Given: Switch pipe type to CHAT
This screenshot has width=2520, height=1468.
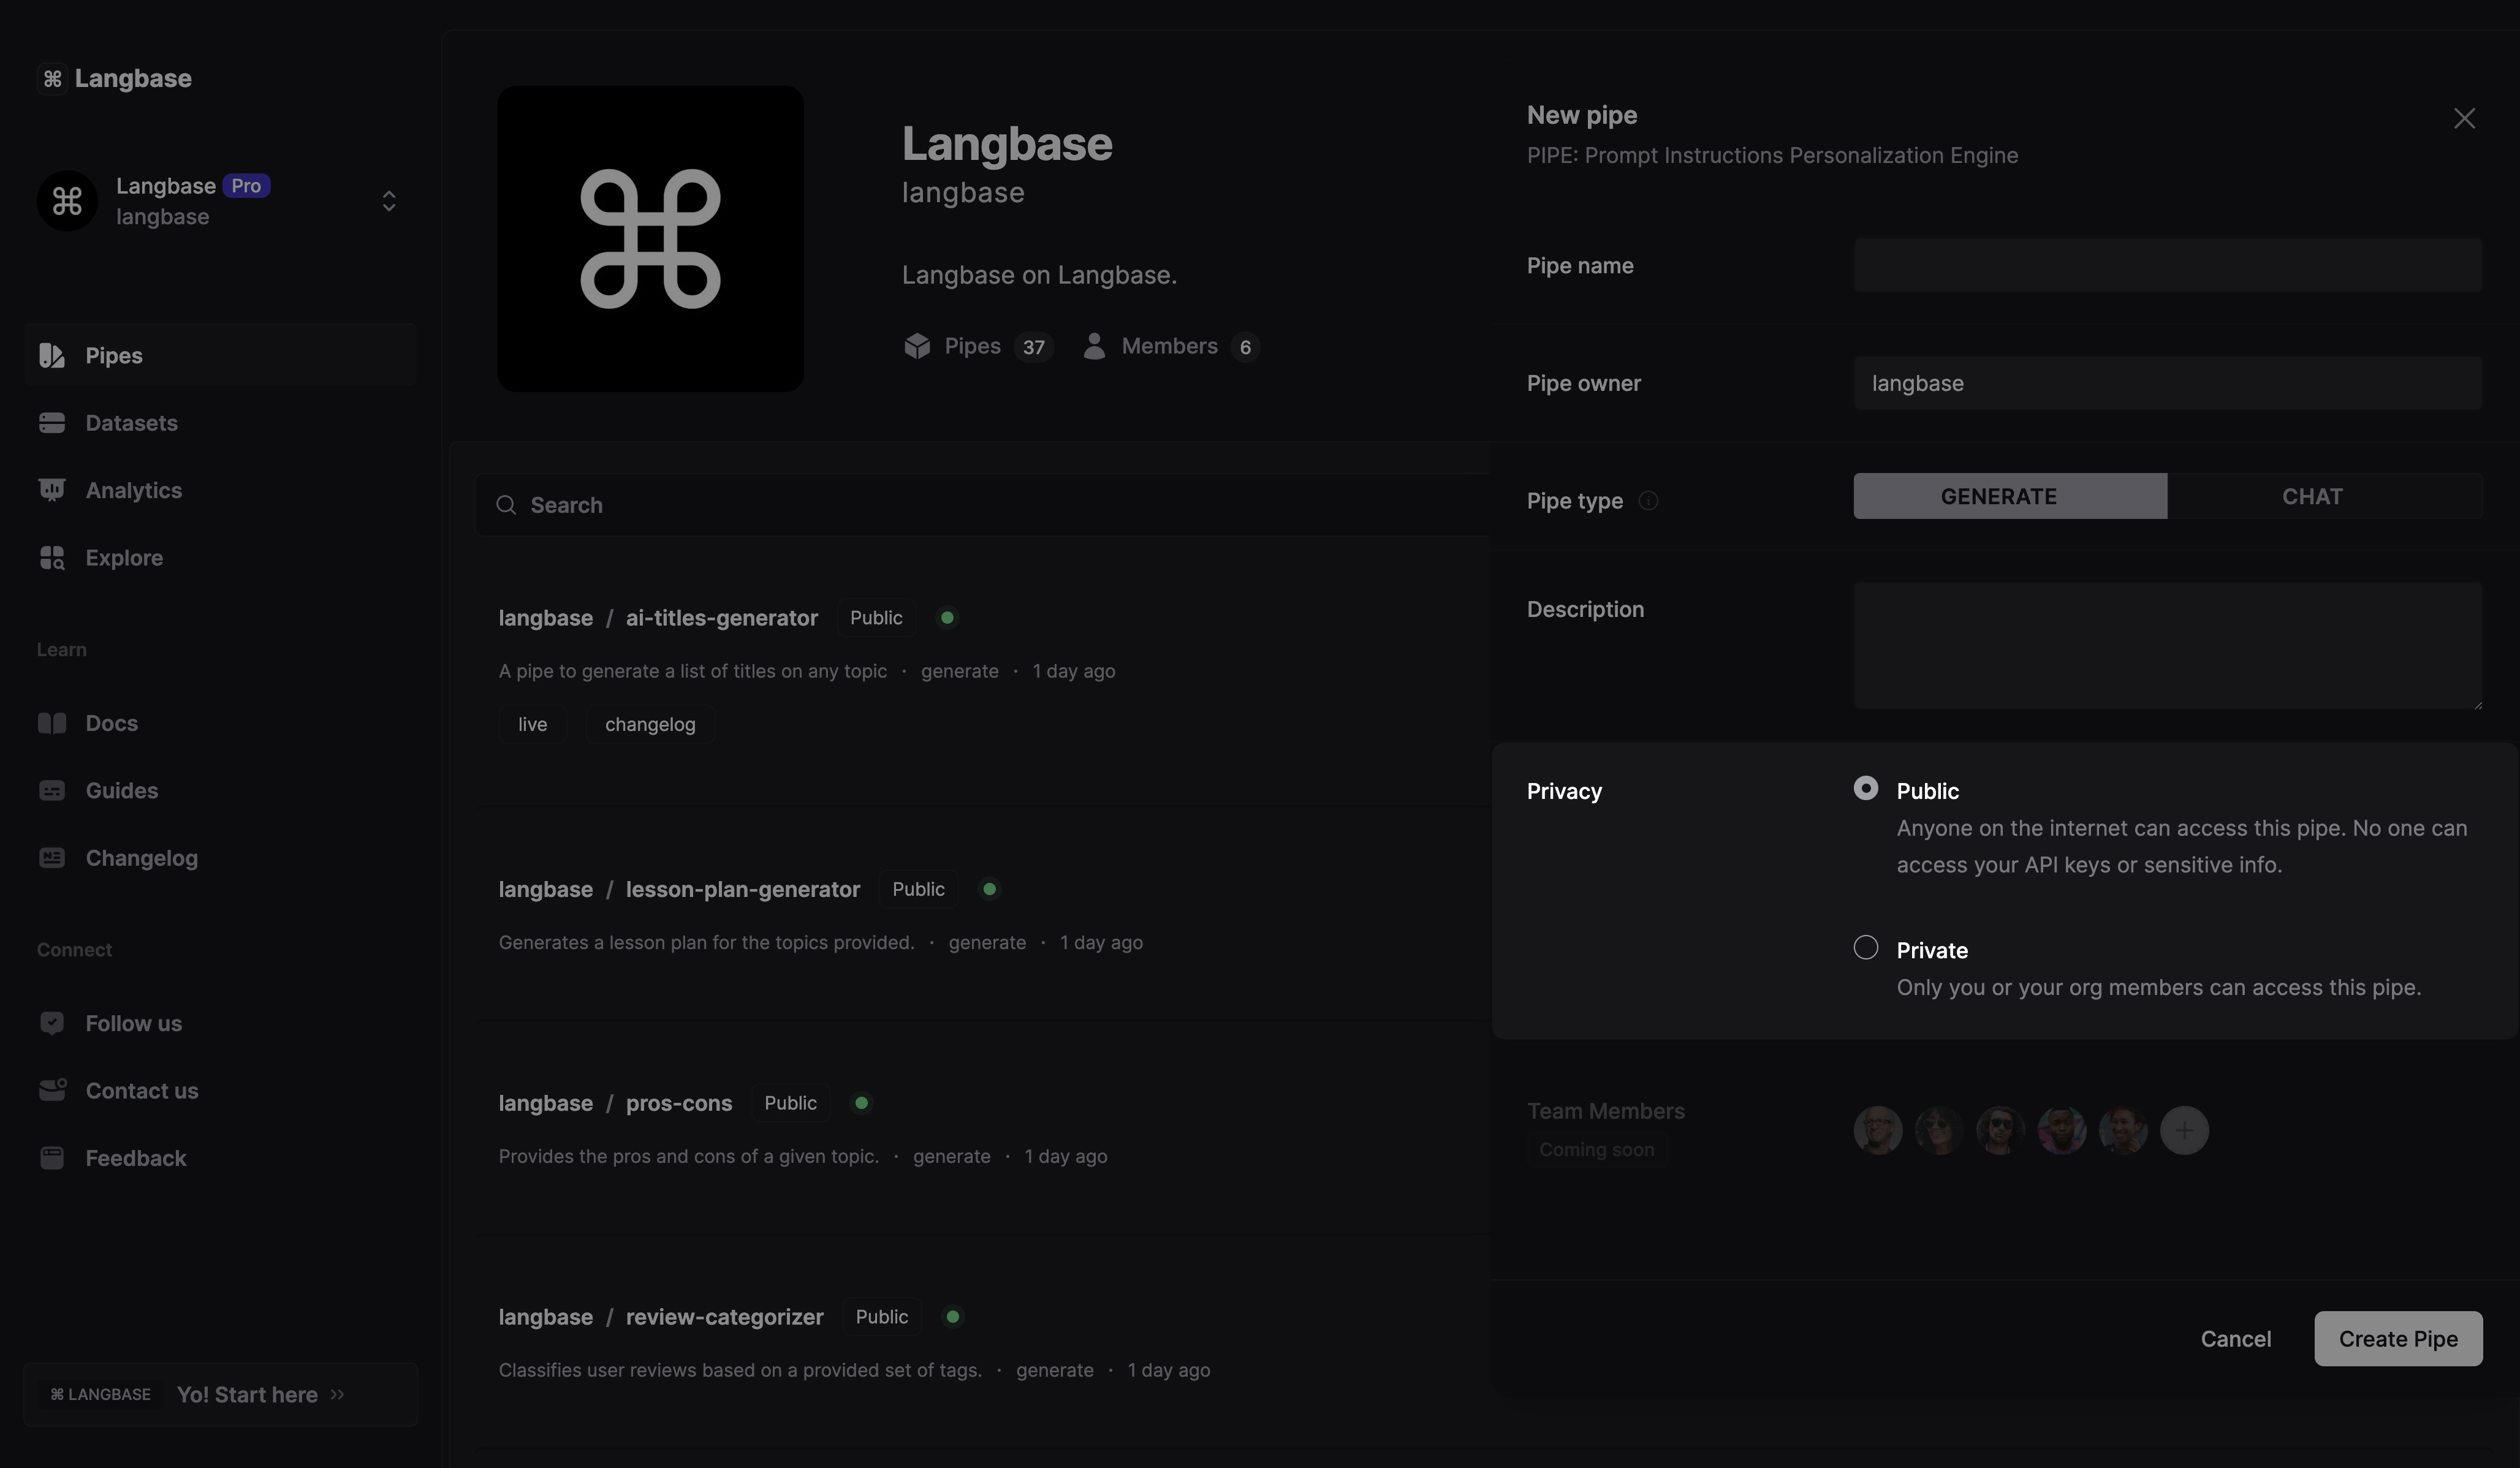Looking at the screenshot, I should tap(2311, 497).
